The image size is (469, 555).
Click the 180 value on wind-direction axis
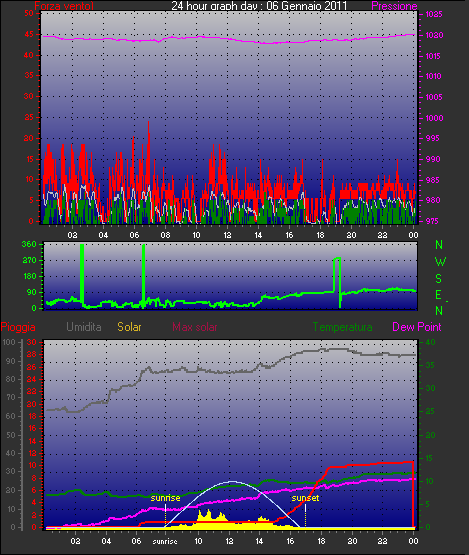coord(30,276)
